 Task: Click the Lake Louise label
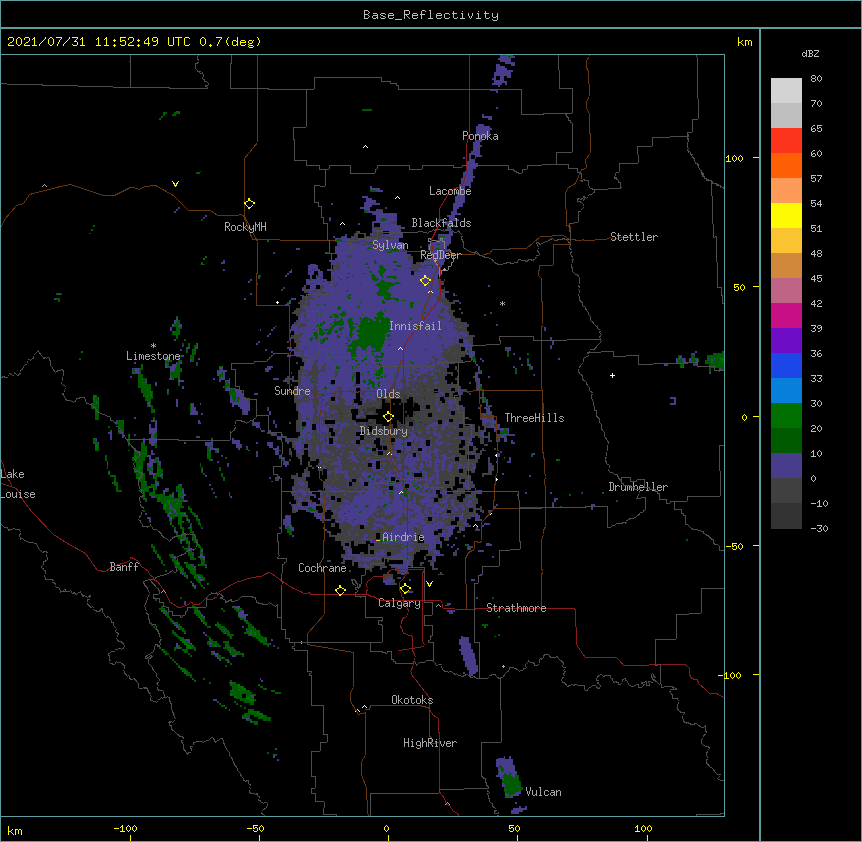click(18, 484)
